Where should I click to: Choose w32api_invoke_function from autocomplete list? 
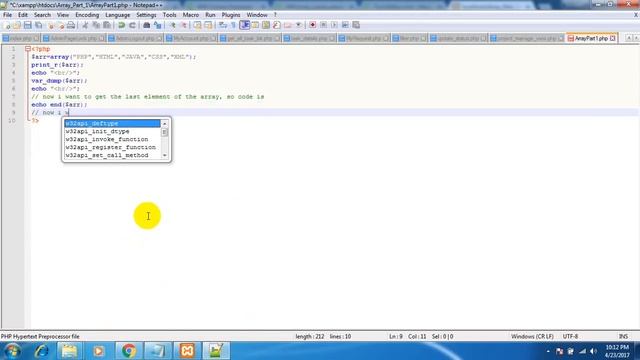[x=112, y=139]
